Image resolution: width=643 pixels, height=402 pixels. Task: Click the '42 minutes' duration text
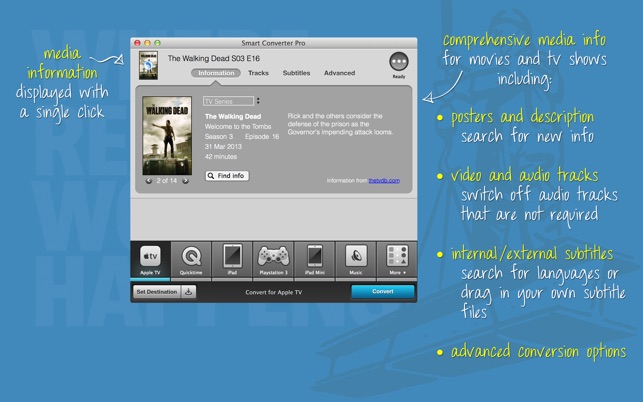(x=221, y=156)
